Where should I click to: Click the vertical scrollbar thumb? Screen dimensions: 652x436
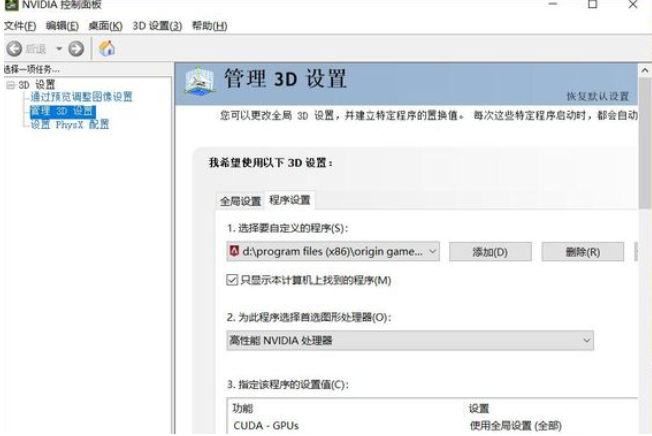[645, 143]
